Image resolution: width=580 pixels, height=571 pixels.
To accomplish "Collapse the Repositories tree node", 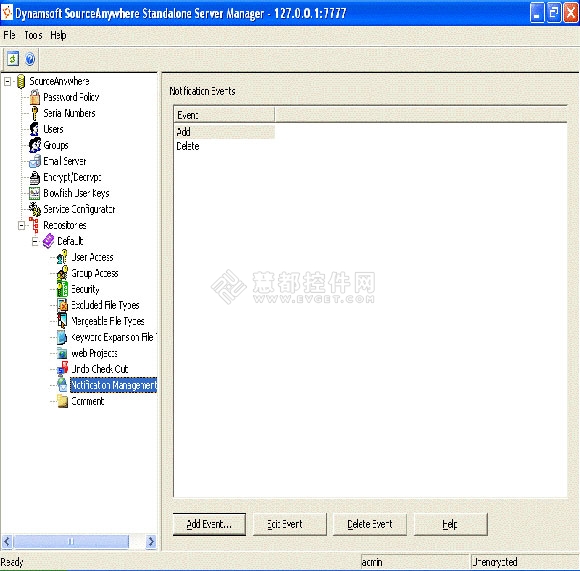I will tap(21, 225).
